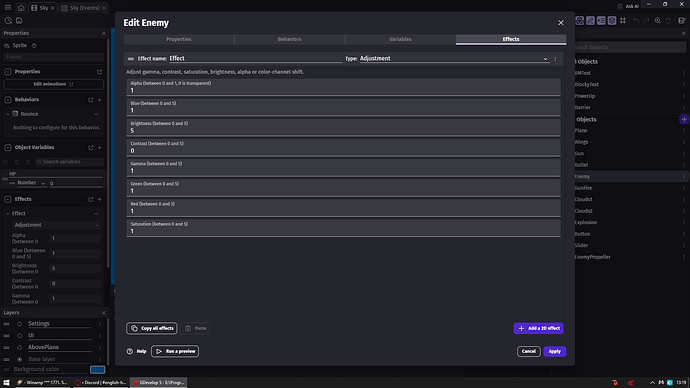The image size is (690, 388).
Task: Click Run a preview button
Action: click(175, 351)
